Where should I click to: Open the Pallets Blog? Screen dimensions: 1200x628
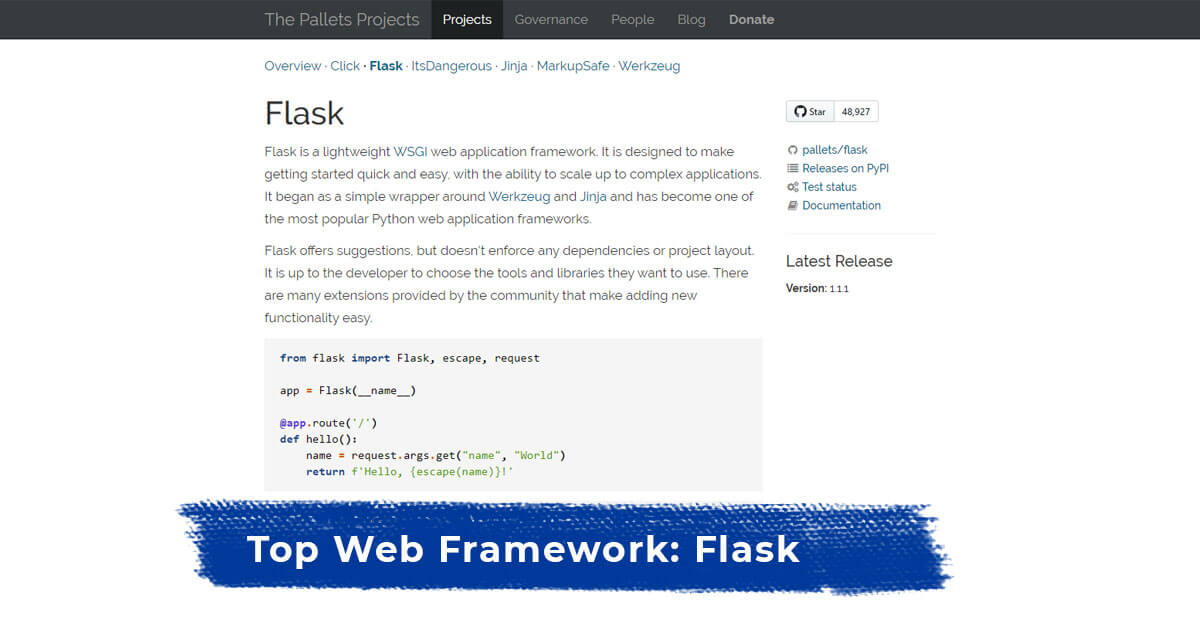click(691, 19)
